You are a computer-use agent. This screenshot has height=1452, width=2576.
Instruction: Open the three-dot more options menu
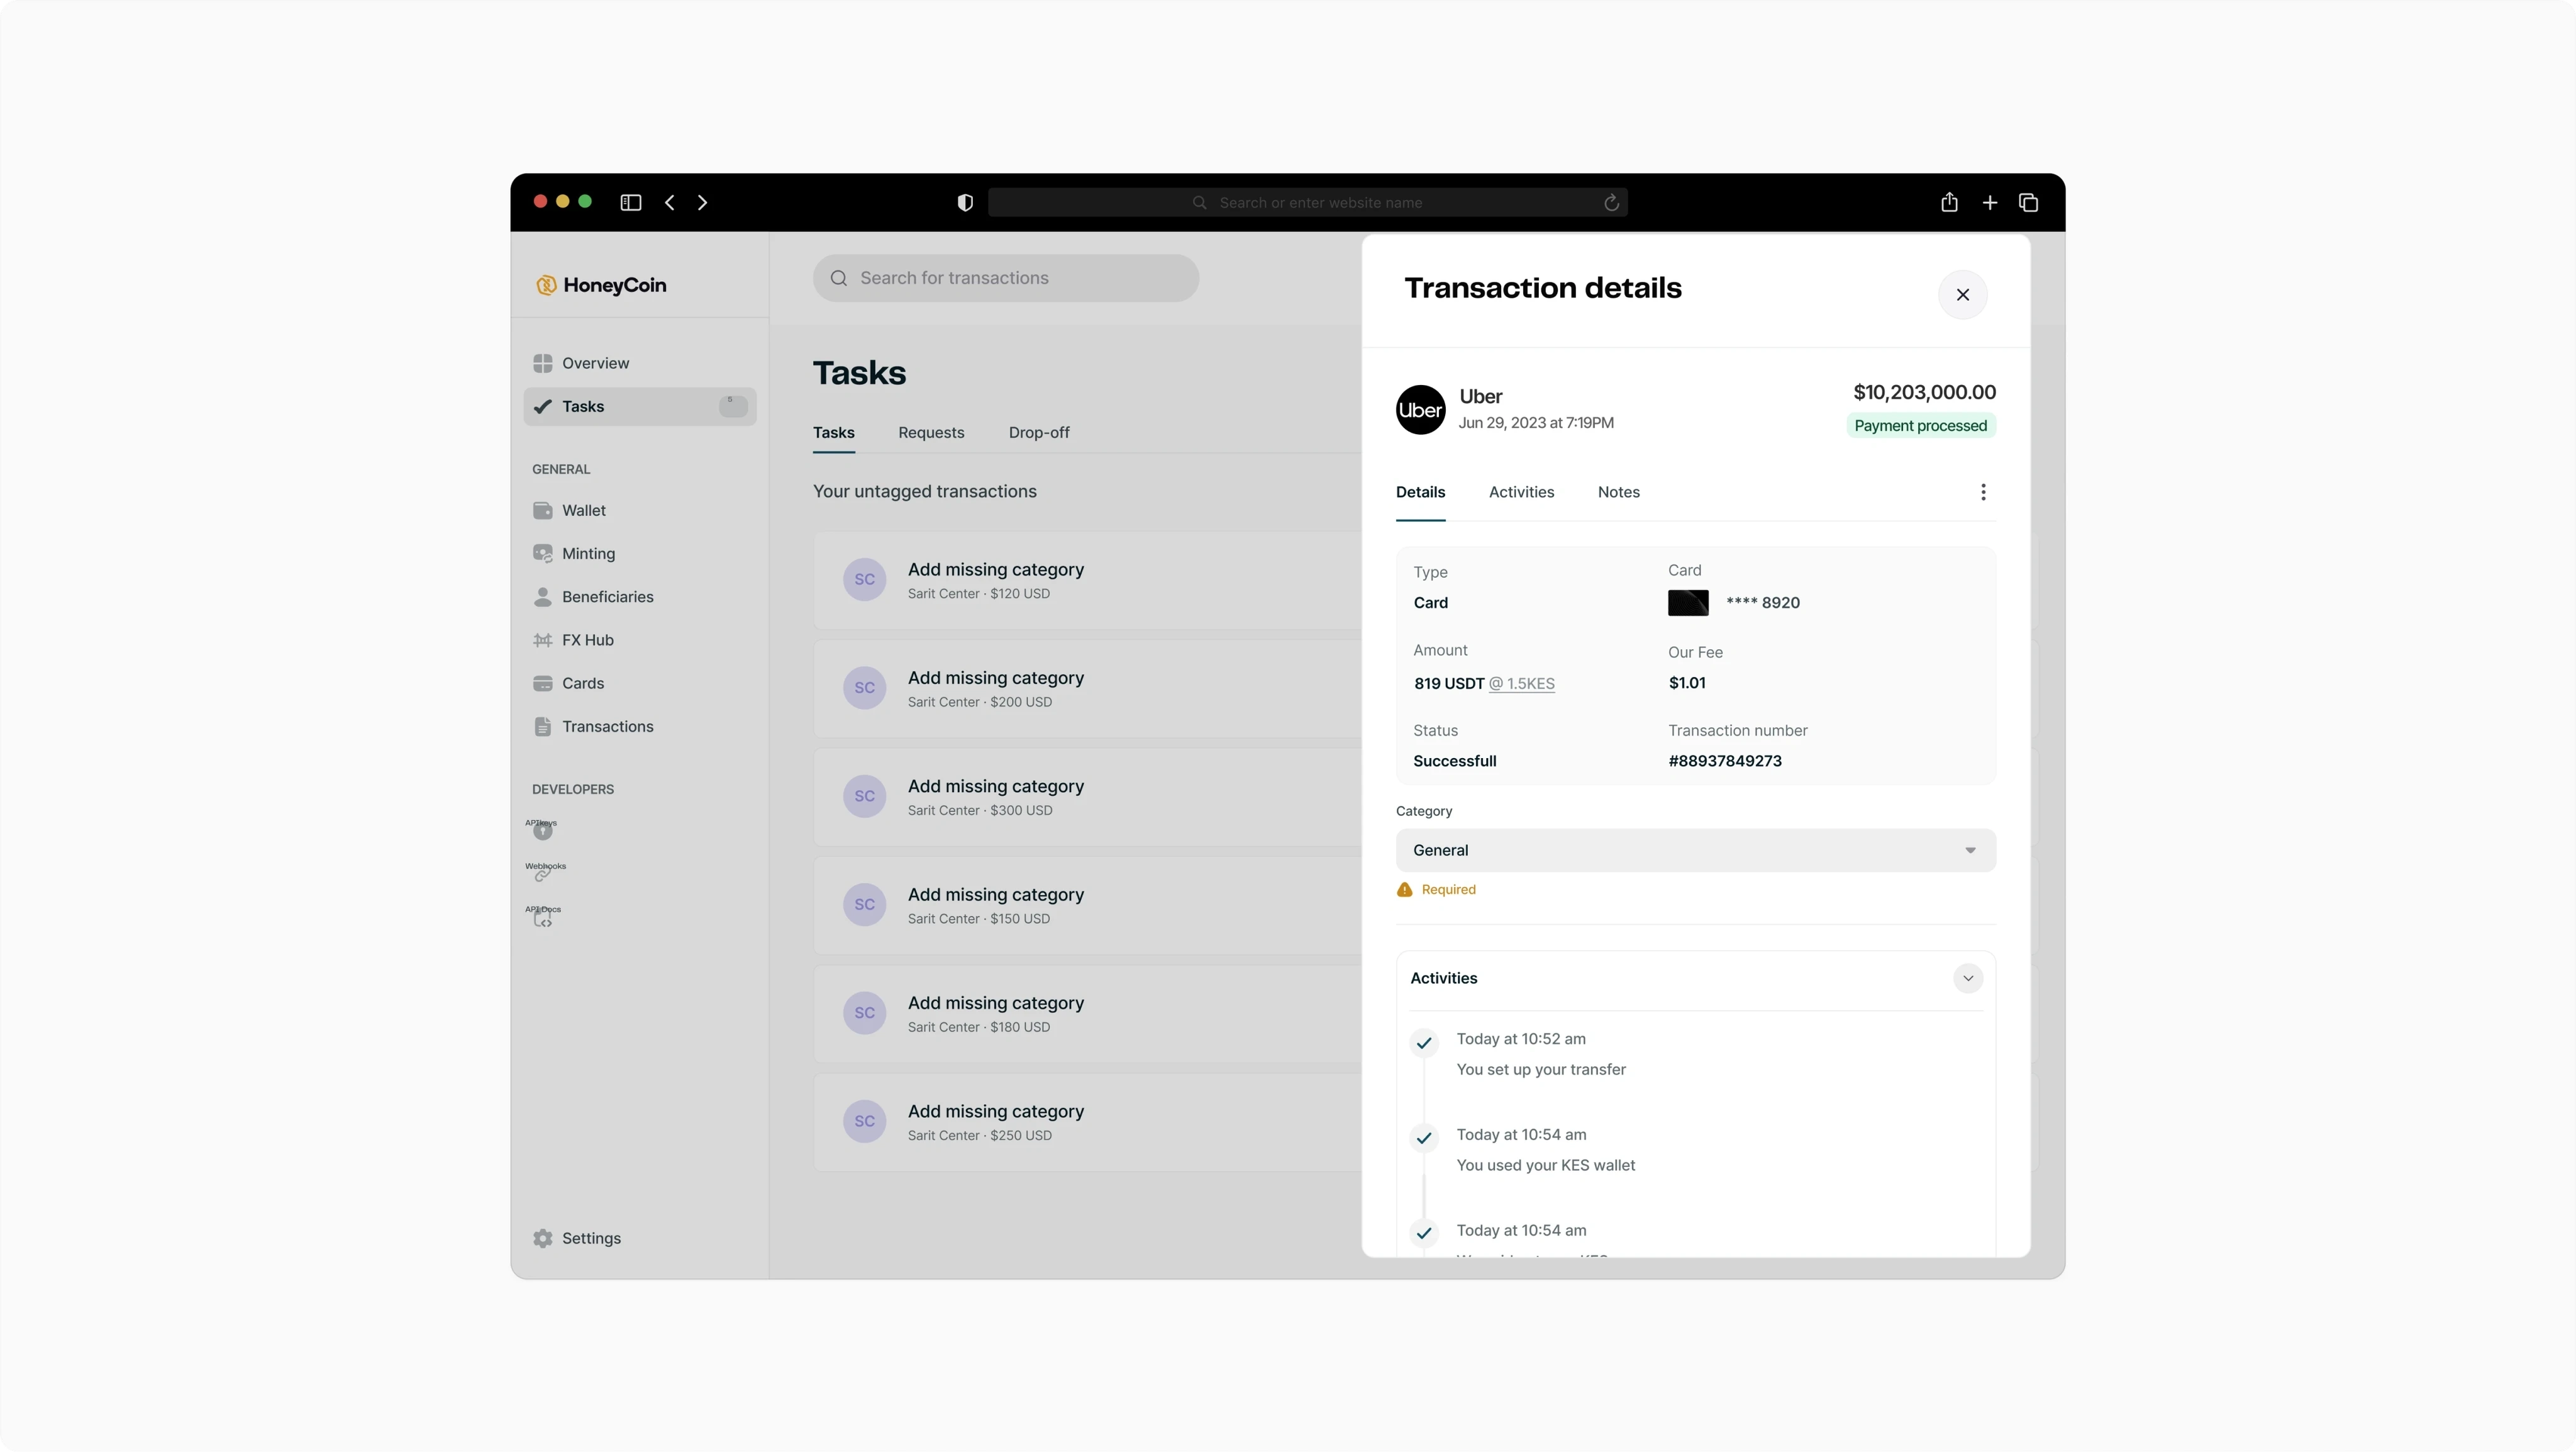[1983, 492]
